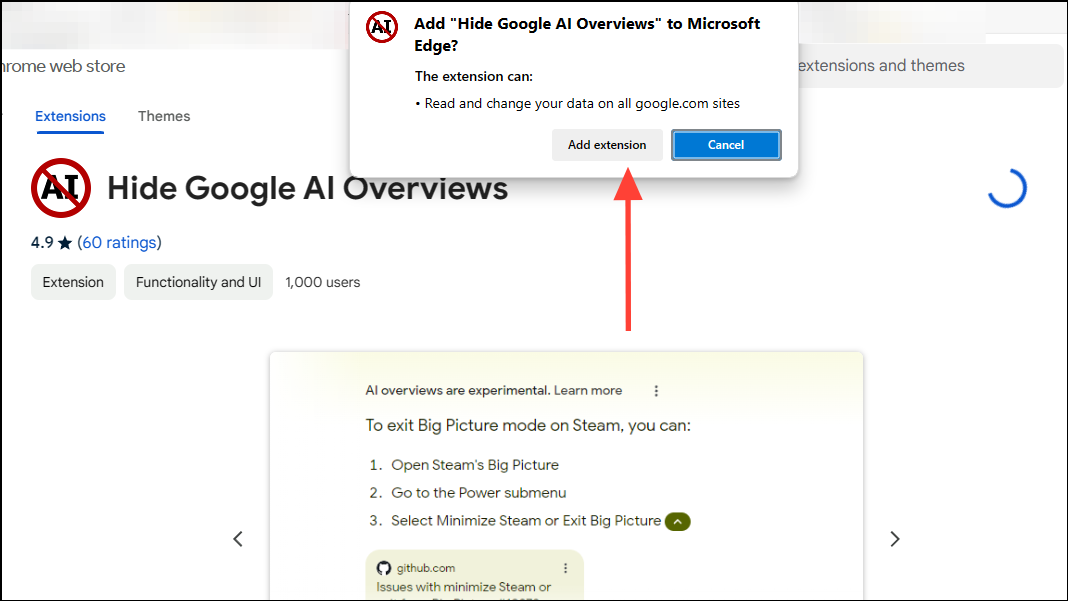Click the extension screenshot preview
The height and width of the screenshot is (601, 1068).
tap(566, 476)
